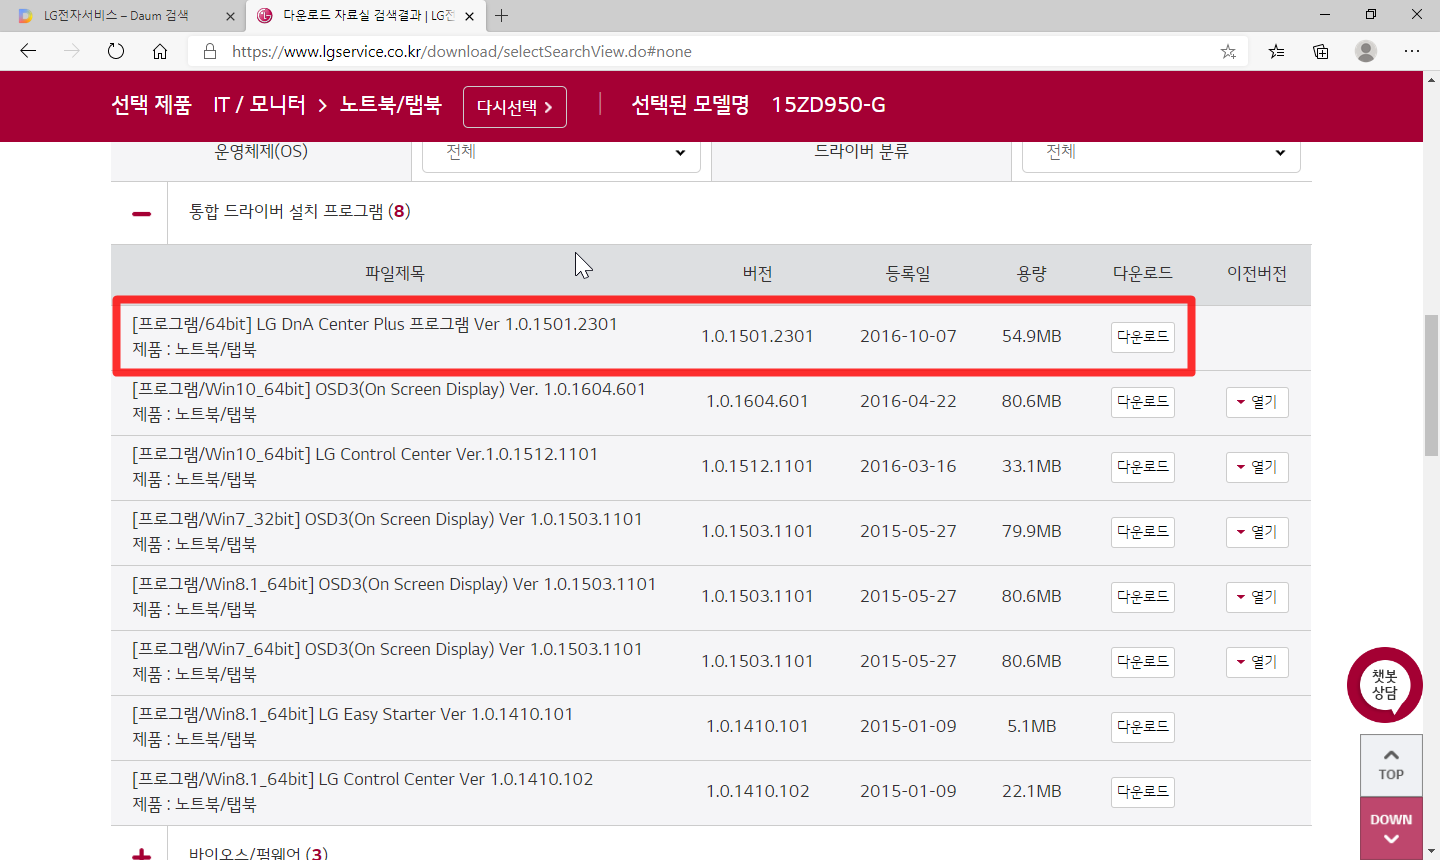Open the user profile avatar
Image resolution: width=1440 pixels, height=860 pixels.
coord(1366,51)
